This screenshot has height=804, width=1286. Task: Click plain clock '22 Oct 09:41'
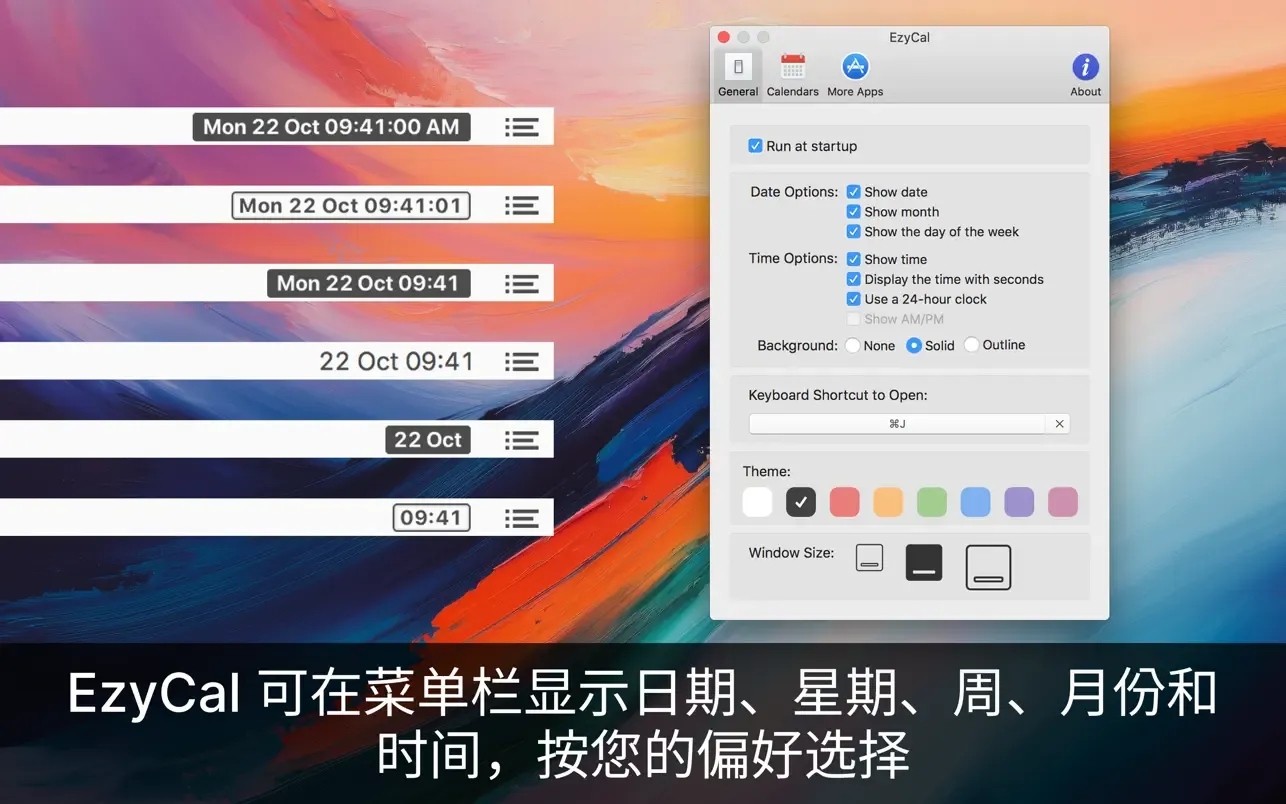coord(396,361)
